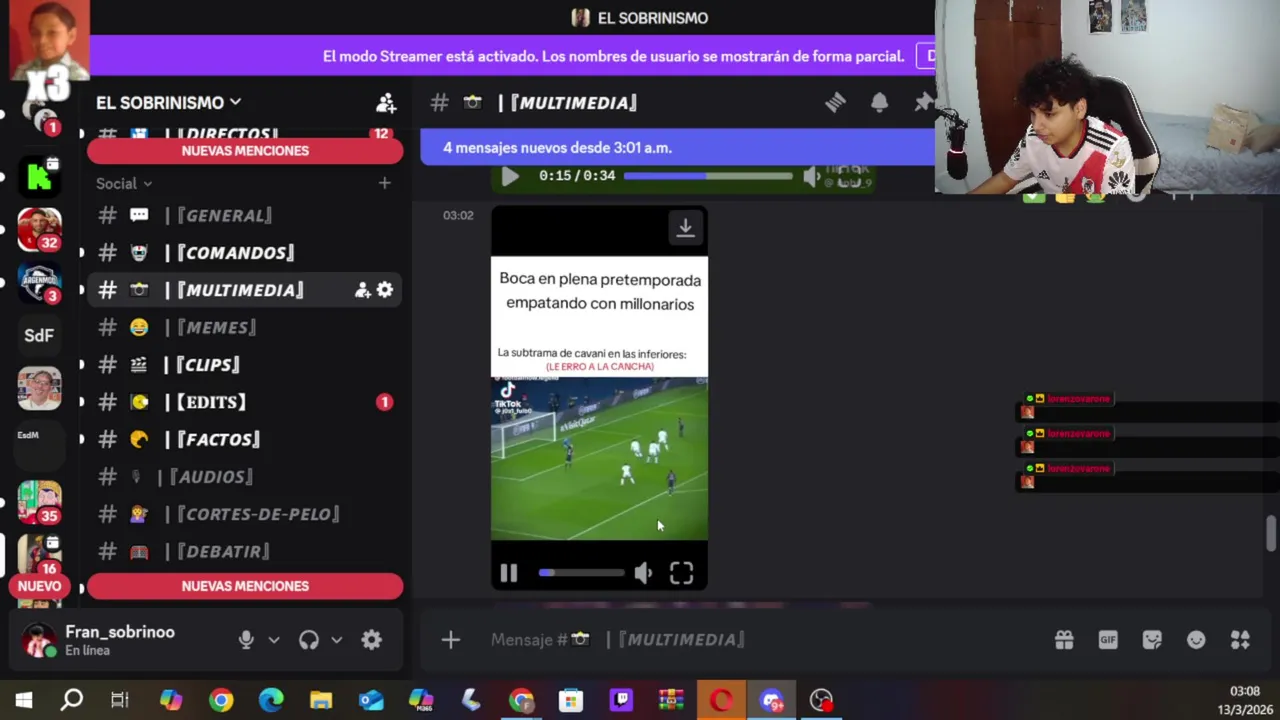Play the 0:15 / 0:34 audio clip
Screen dimensions: 1280x720
pyautogui.click(x=509, y=176)
